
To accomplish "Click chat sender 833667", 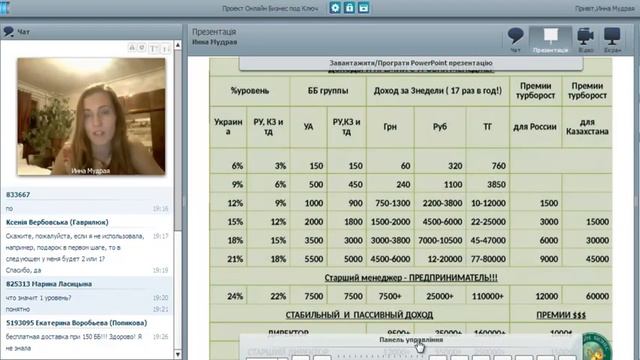I will 18,195.
